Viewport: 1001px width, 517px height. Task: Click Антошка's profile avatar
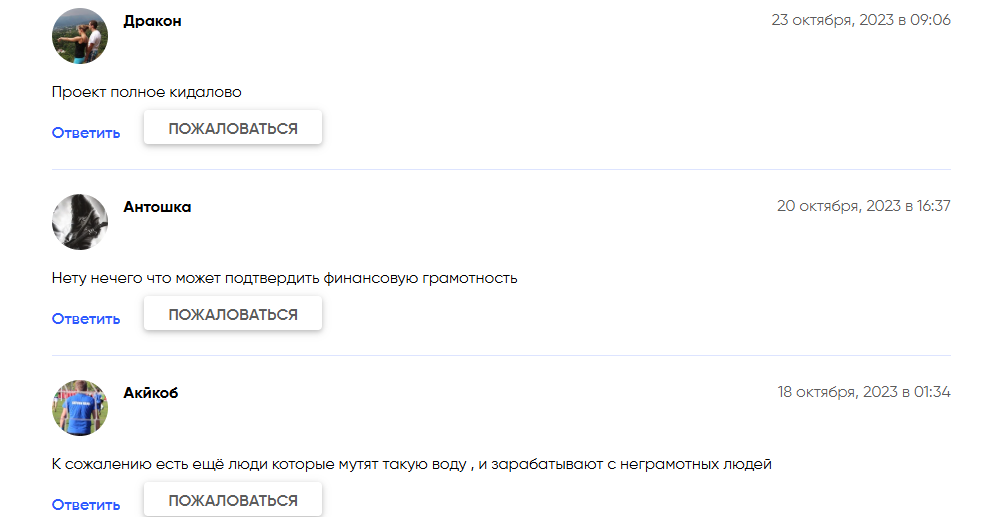pyautogui.click(x=80, y=222)
